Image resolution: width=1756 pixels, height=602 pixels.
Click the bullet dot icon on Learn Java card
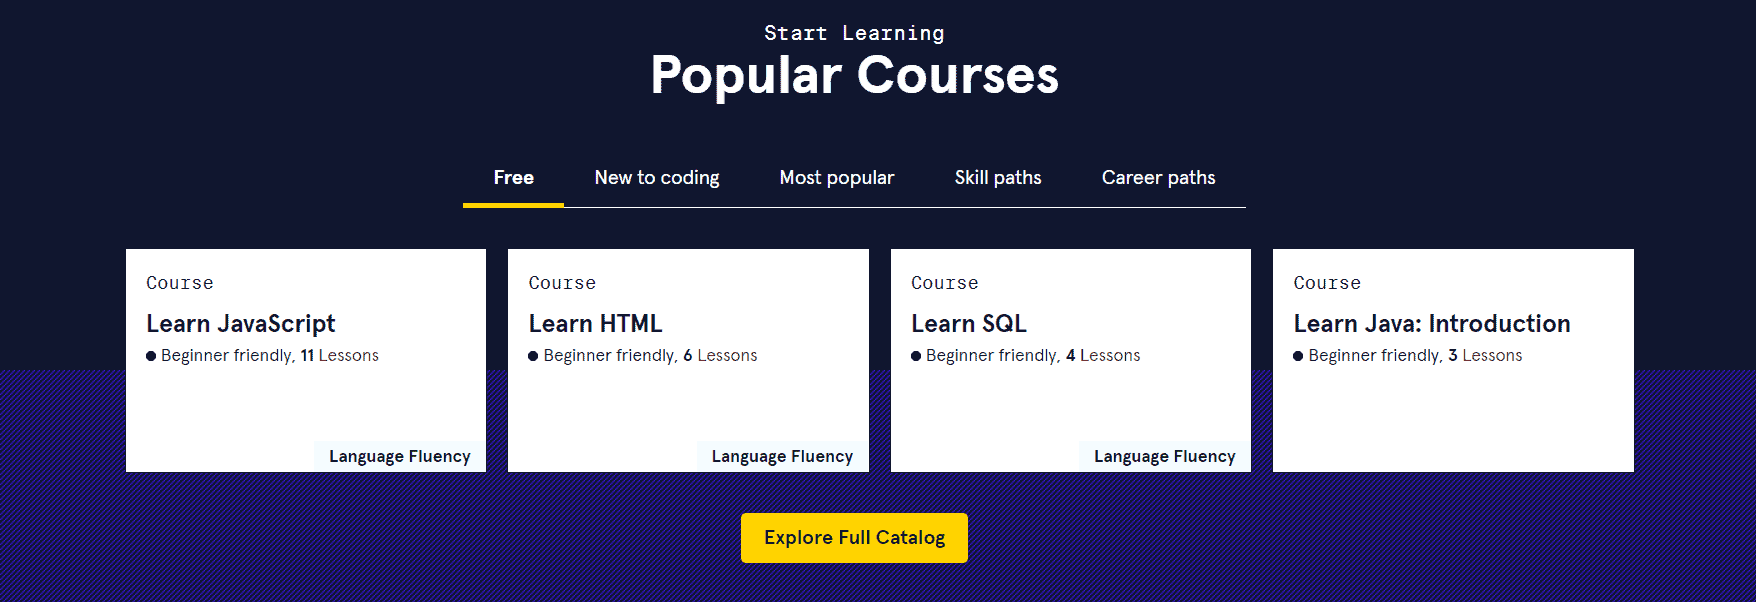point(1299,355)
